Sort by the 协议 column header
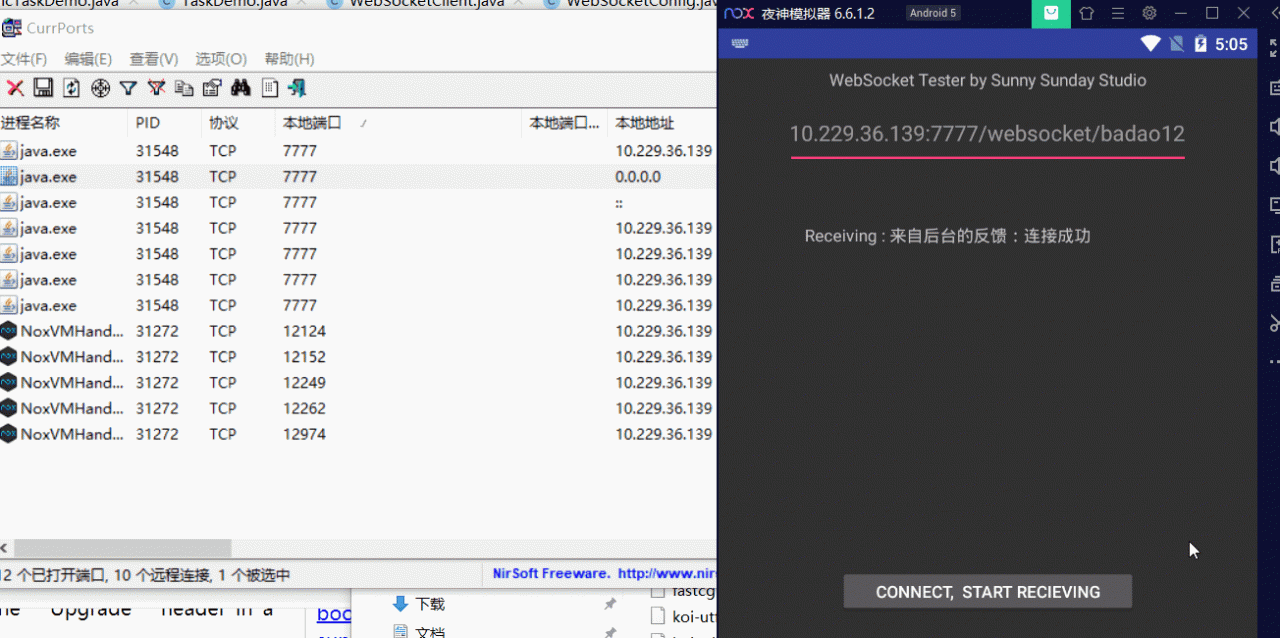Image resolution: width=1280 pixels, height=638 pixels. [x=239, y=123]
